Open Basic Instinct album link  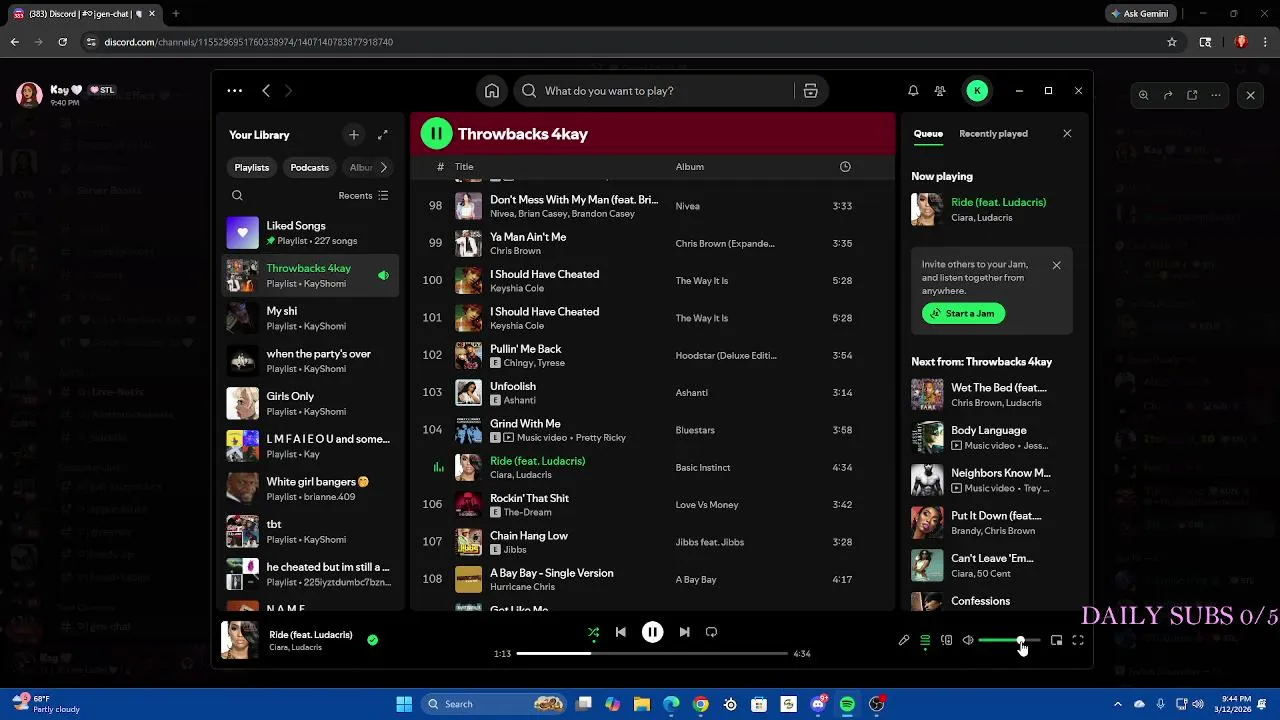point(703,468)
